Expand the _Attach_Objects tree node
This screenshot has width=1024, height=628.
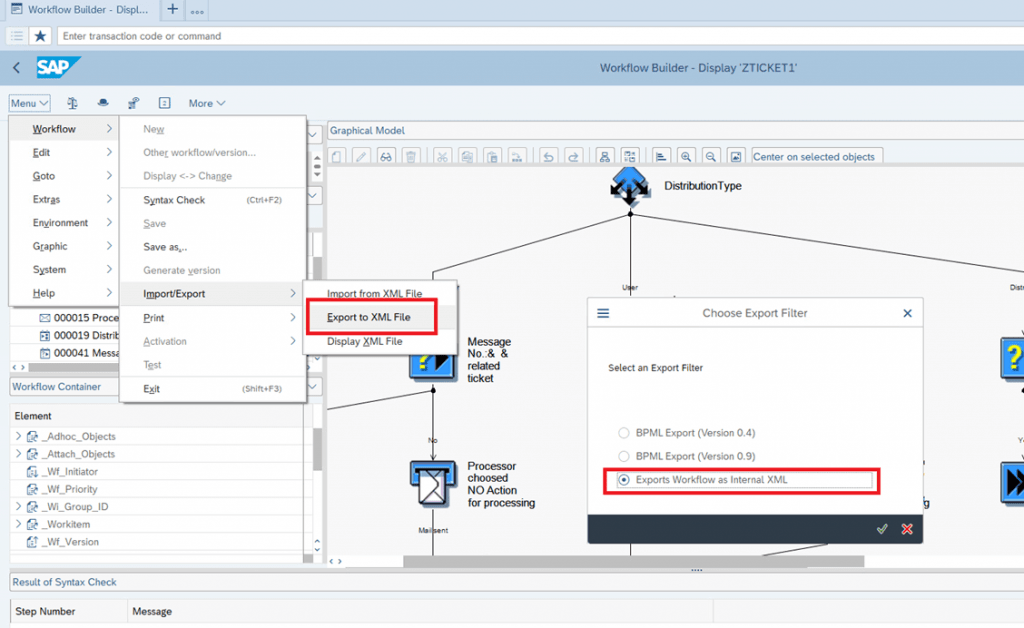pyautogui.click(x=18, y=454)
